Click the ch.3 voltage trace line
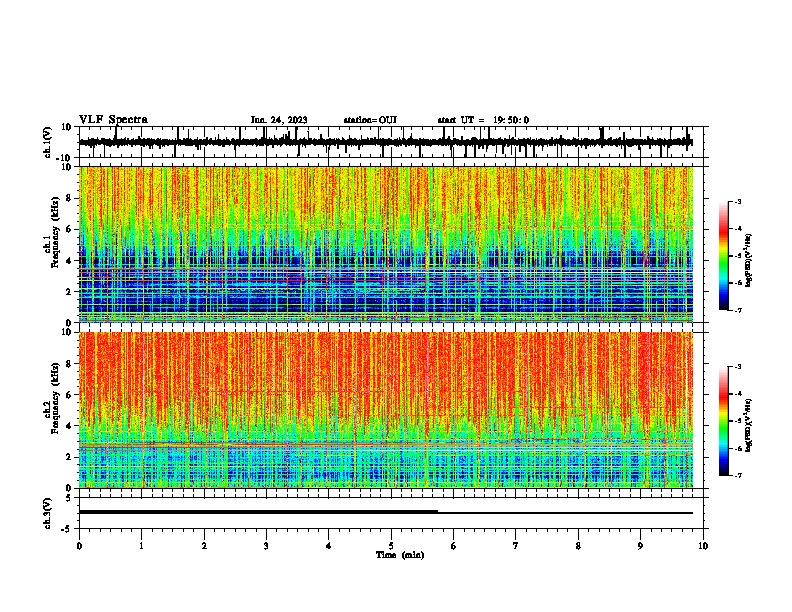This screenshot has height=612, width=792. 385,512
